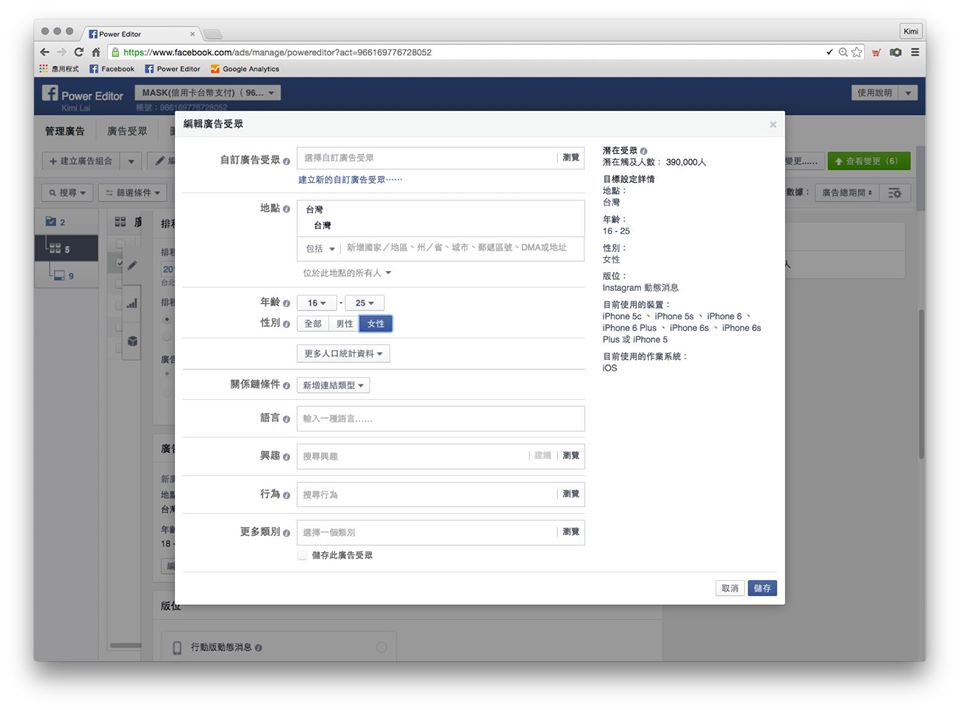
Task: Click info icon next to 語言
Action: tap(286, 419)
